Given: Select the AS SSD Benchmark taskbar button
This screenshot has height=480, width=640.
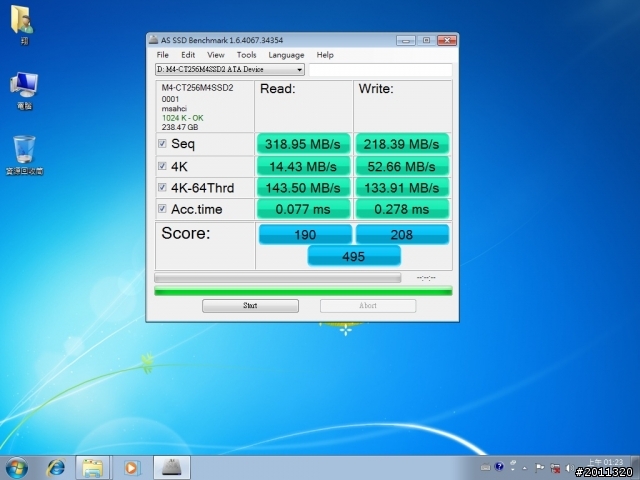Looking at the screenshot, I should [172, 468].
